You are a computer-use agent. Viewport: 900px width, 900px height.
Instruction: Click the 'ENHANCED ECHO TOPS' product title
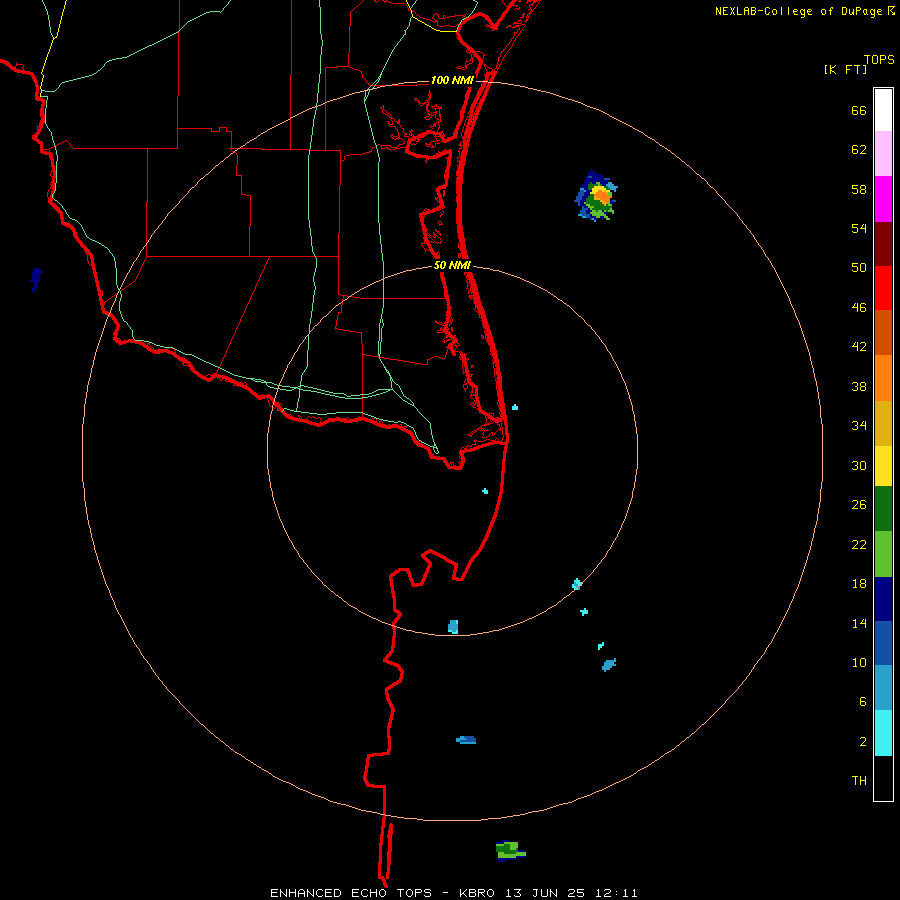[x=351, y=893]
